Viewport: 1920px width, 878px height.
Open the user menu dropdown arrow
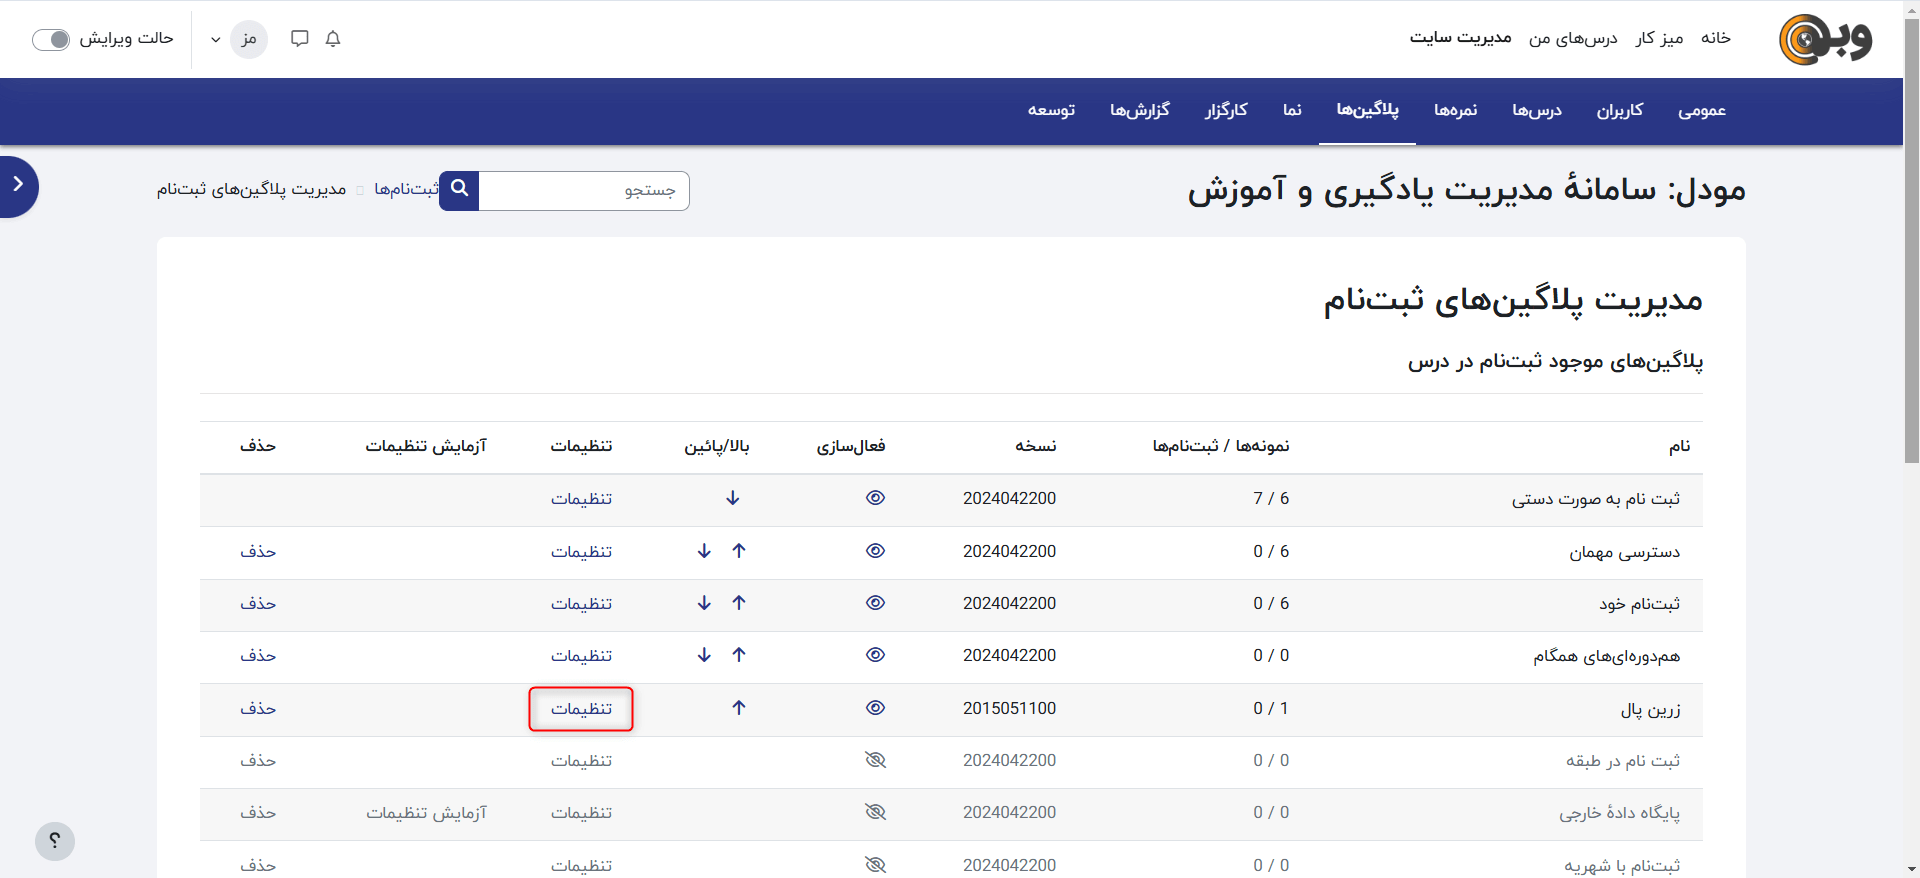click(x=215, y=40)
